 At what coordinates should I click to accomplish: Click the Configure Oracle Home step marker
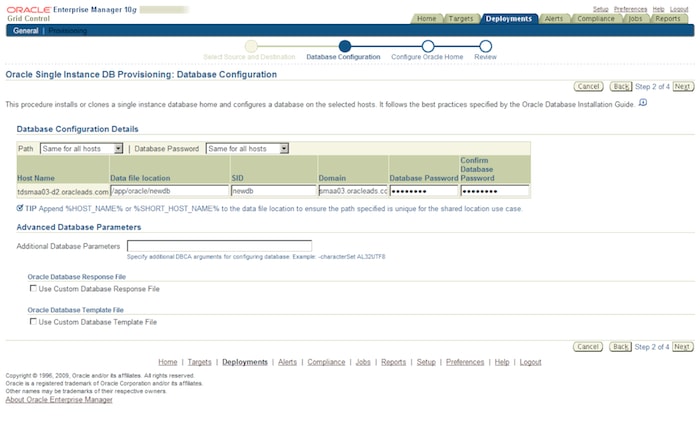click(428, 46)
